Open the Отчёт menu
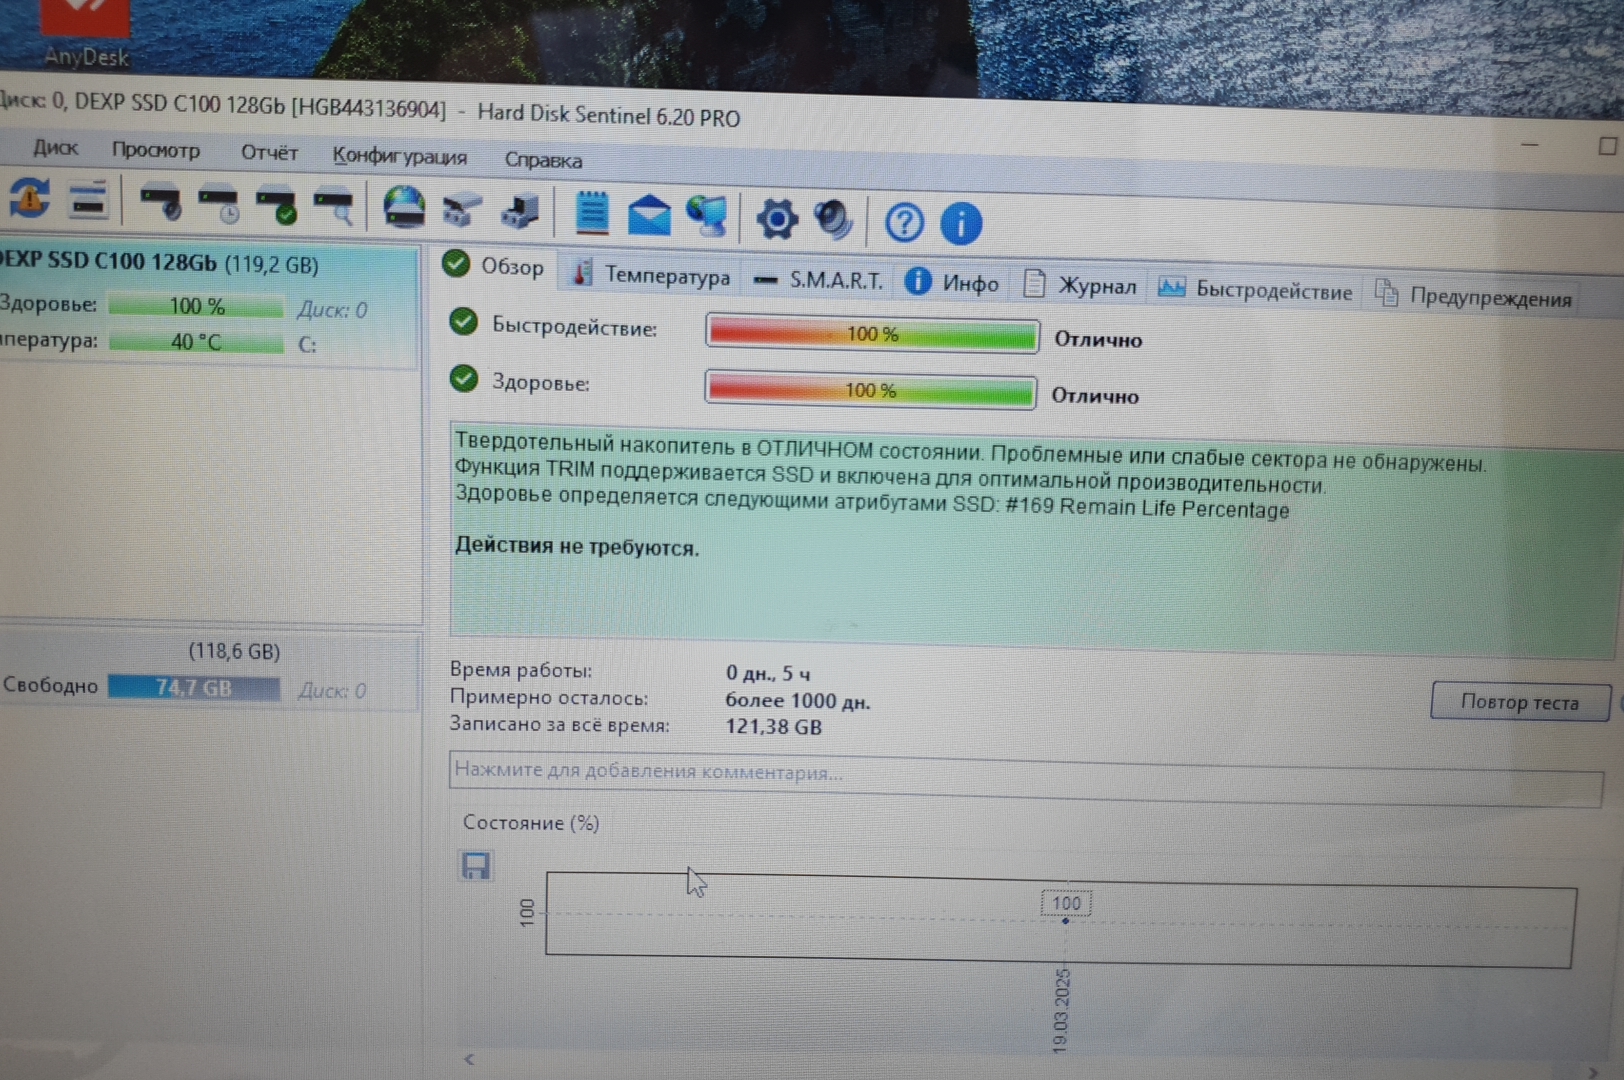 coord(269,152)
